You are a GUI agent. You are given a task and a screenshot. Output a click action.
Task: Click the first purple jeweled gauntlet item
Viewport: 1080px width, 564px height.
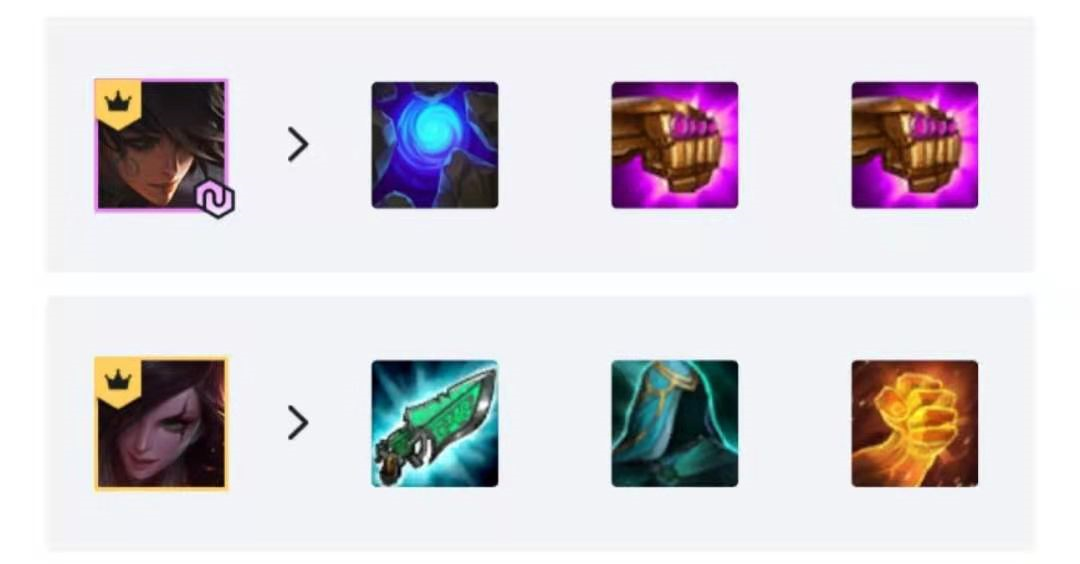674,145
